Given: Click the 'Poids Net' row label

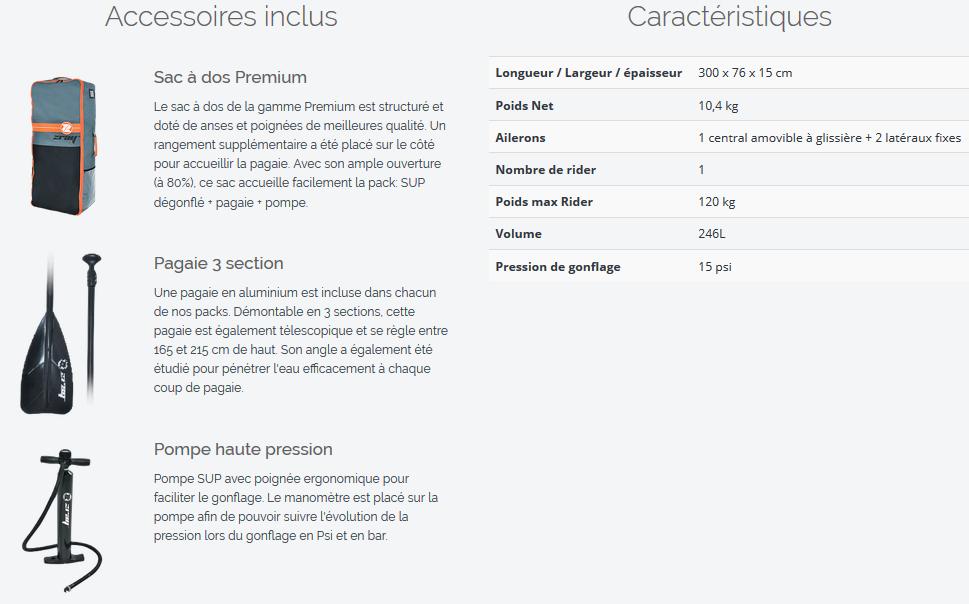Looking at the screenshot, I should [524, 106].
